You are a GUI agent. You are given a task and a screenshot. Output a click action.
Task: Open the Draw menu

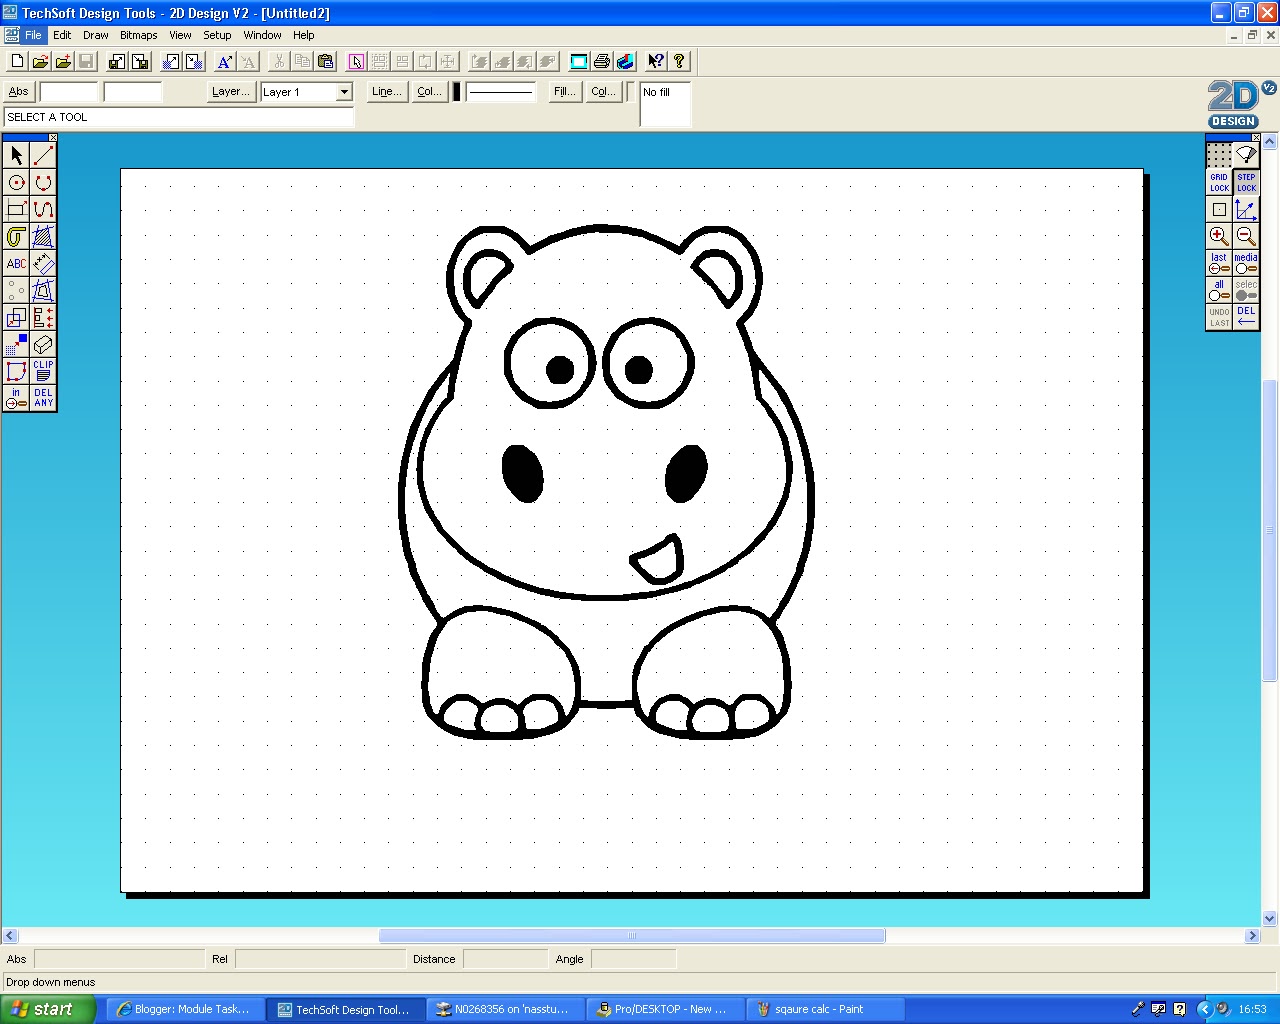coord(95,35)
